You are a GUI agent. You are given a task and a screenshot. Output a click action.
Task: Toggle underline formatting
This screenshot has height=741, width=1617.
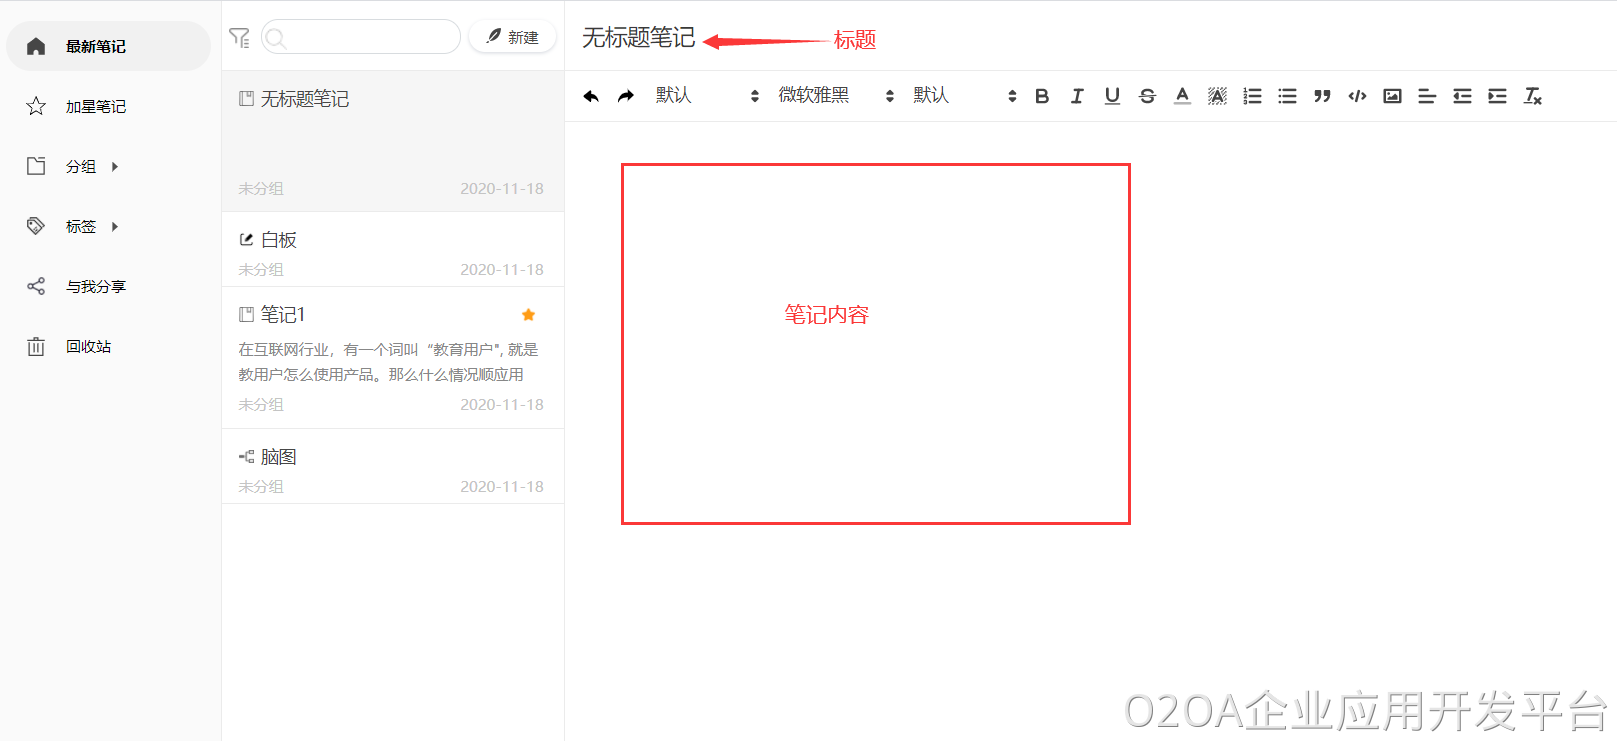[1112, 96]
